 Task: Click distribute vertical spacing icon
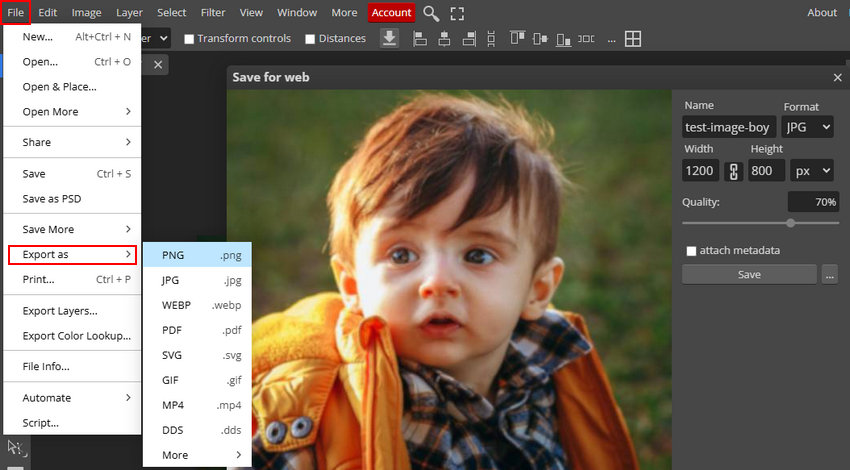tap(491, 38)
